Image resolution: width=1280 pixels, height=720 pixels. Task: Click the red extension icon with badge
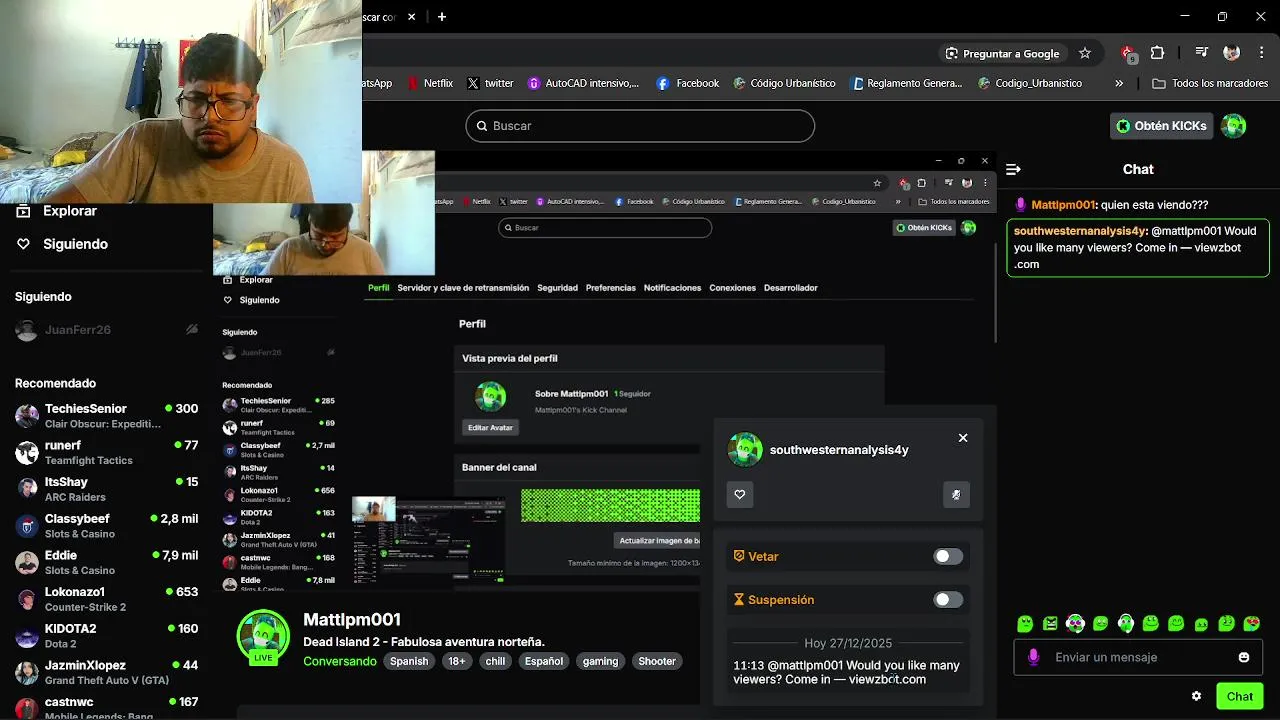click(1129, 54)
